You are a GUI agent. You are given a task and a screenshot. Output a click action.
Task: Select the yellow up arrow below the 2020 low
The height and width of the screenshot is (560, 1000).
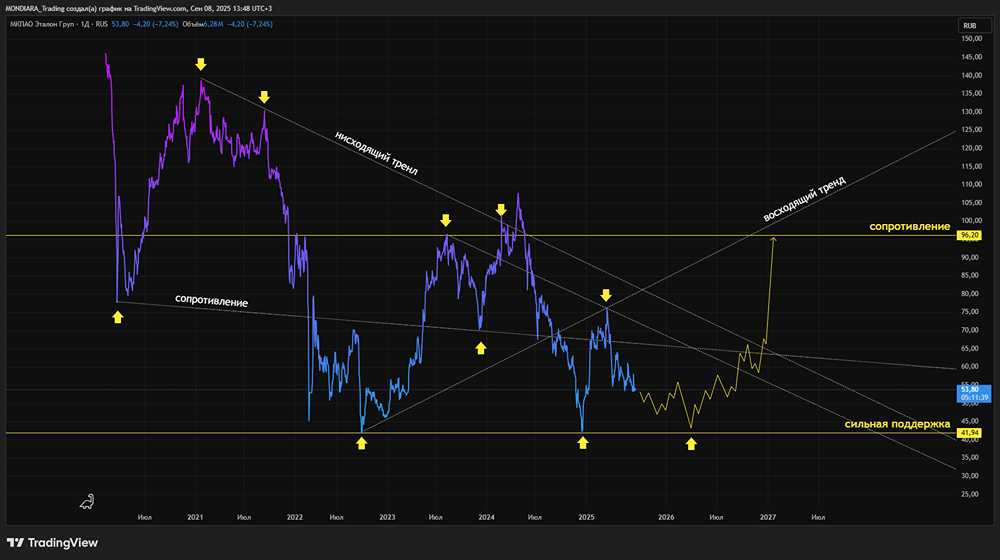[117, 317]
